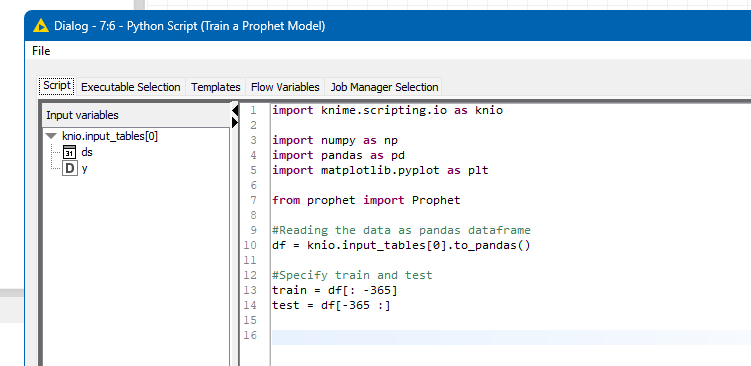Image resolution: width=751 pixels, height=366 pixels.
Task: Select the ds input variable
Action: coord(87,153)
